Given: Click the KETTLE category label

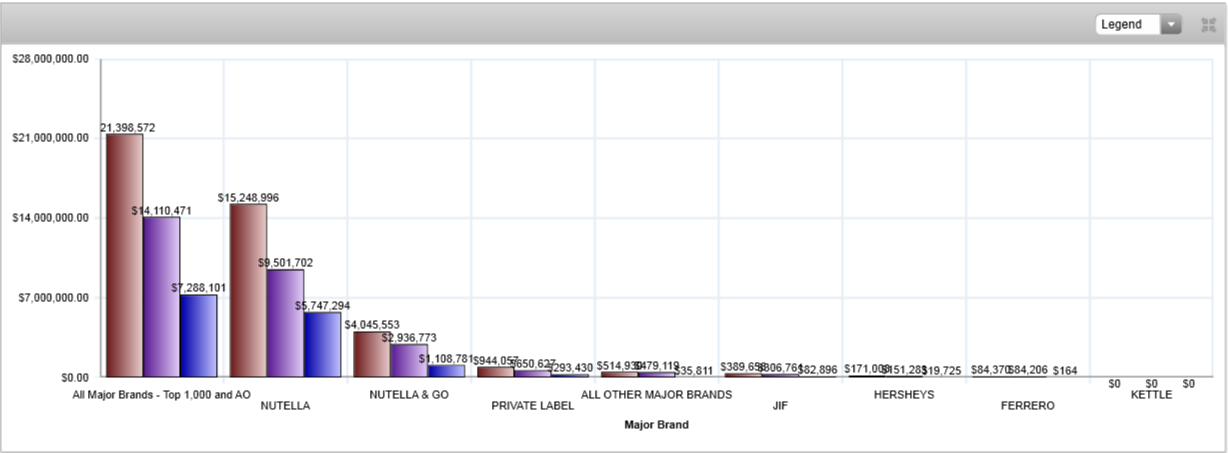Looking at the screenshot, I should 1151,394.
